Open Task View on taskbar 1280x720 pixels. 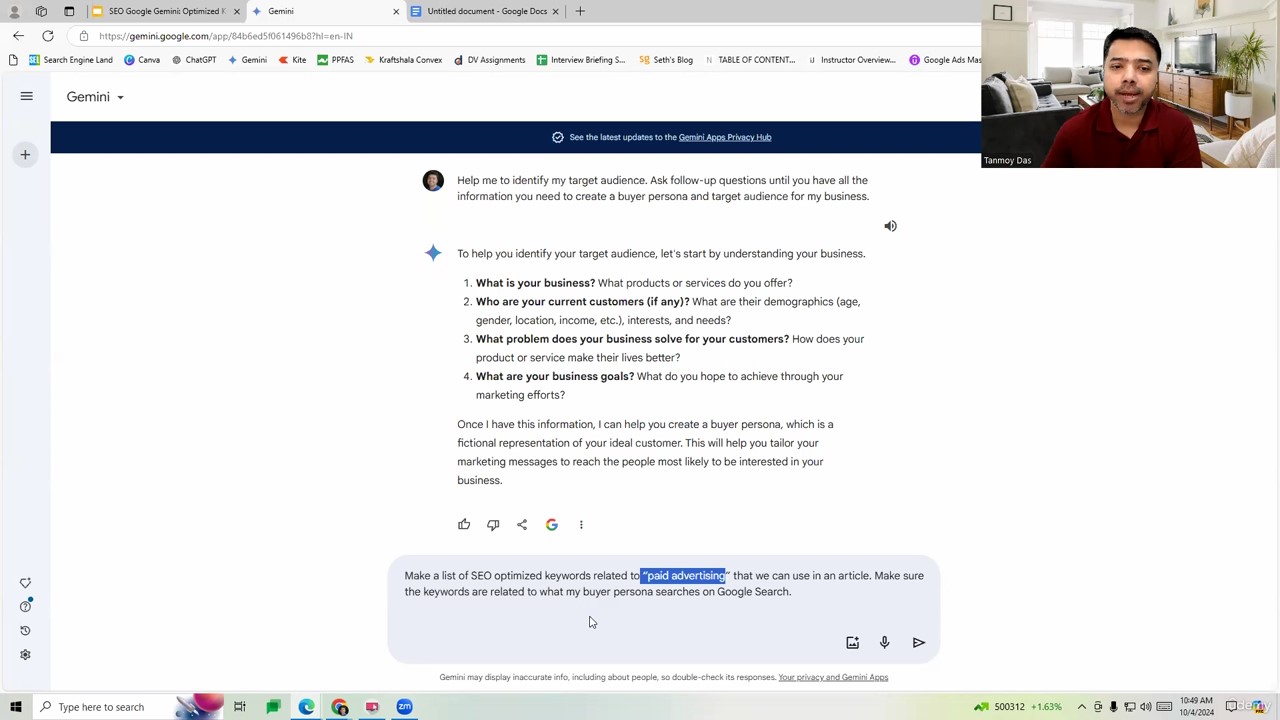tap(240, 707)
